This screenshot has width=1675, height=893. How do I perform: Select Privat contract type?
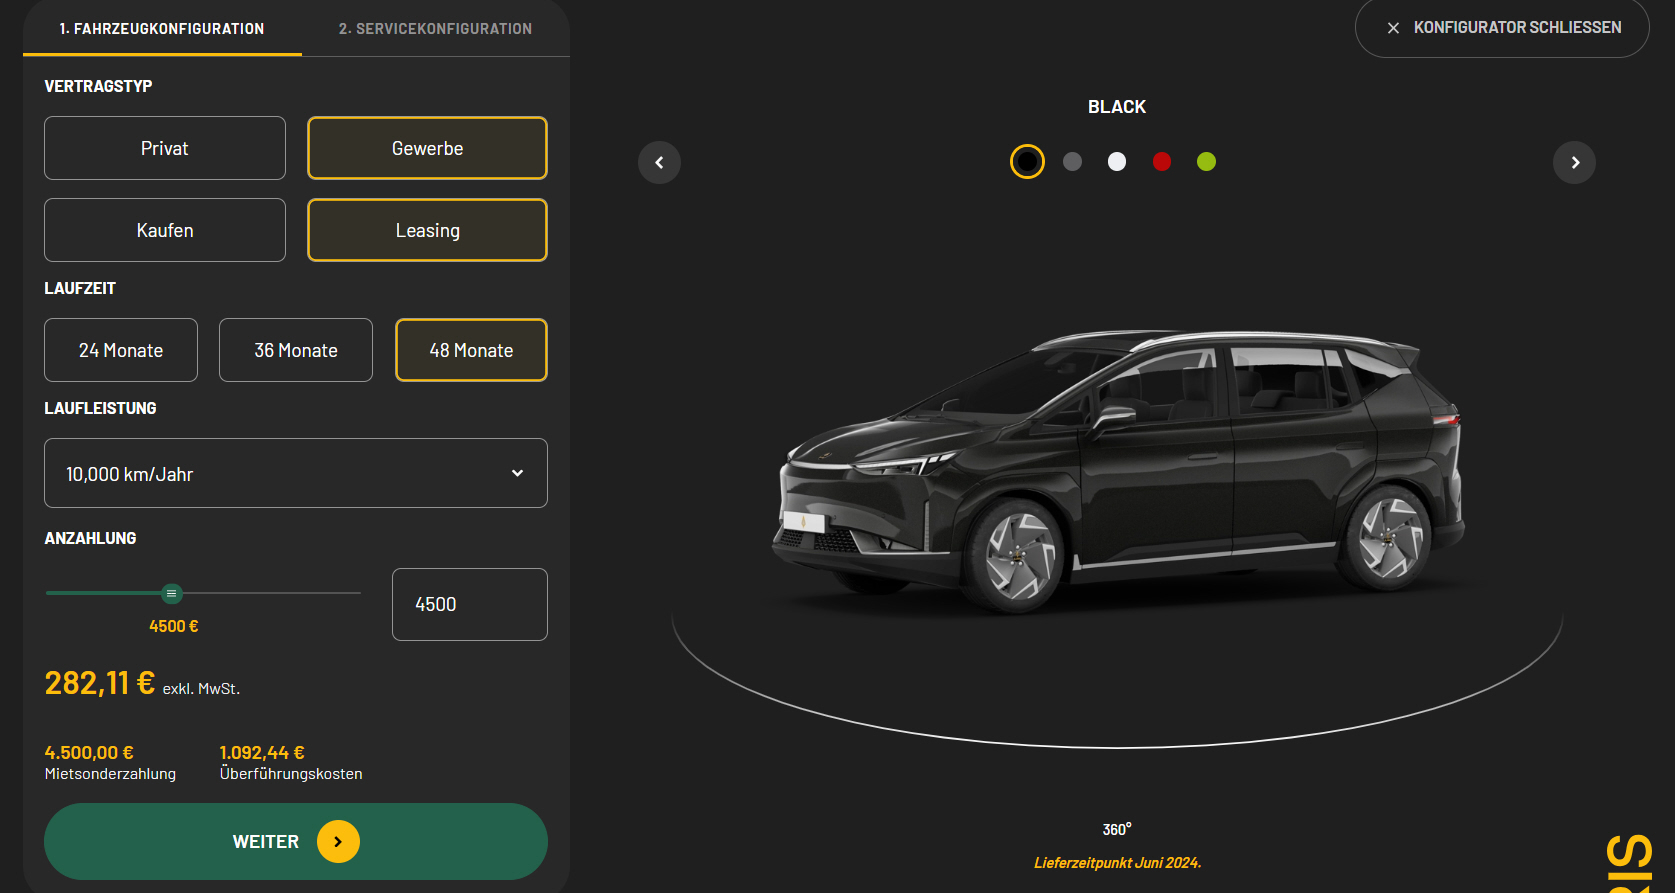(165, 148)
